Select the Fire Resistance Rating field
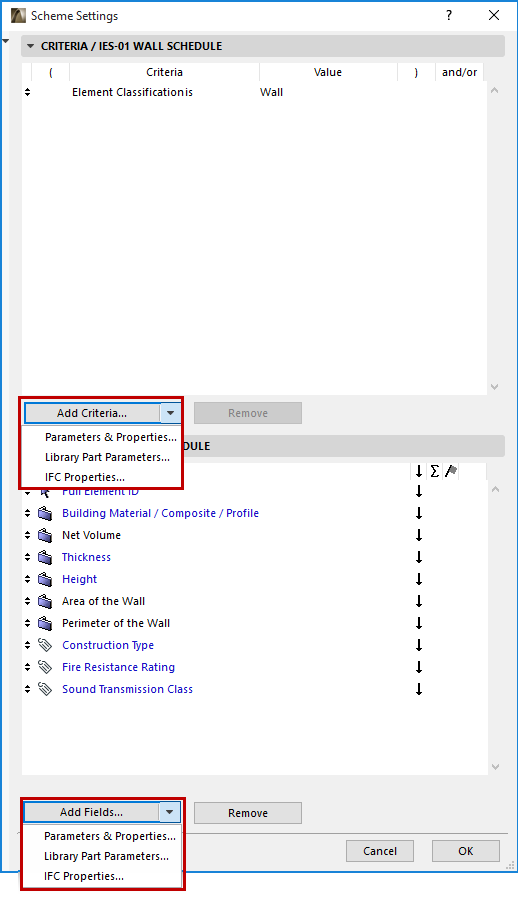This screenshot has height=907, width=518. [119, 667]
